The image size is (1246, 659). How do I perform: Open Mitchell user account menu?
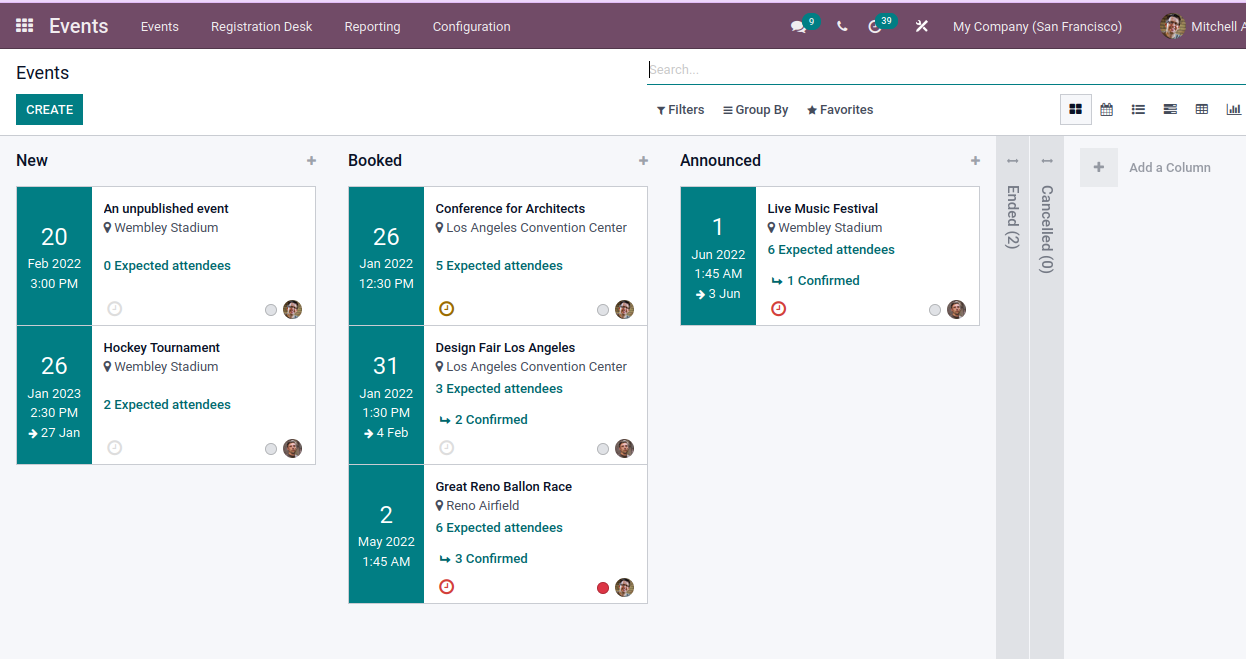pyautogui.click(x=1203, y=27)
